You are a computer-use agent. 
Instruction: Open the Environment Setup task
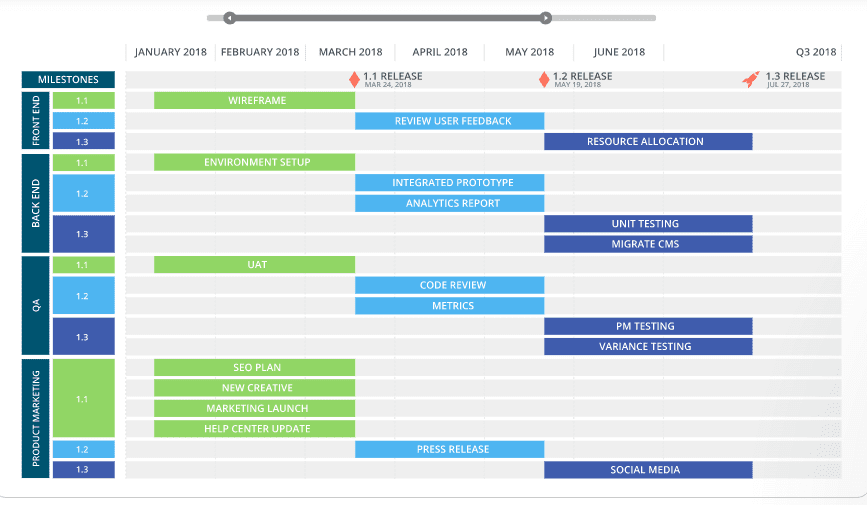coord(254,163)
